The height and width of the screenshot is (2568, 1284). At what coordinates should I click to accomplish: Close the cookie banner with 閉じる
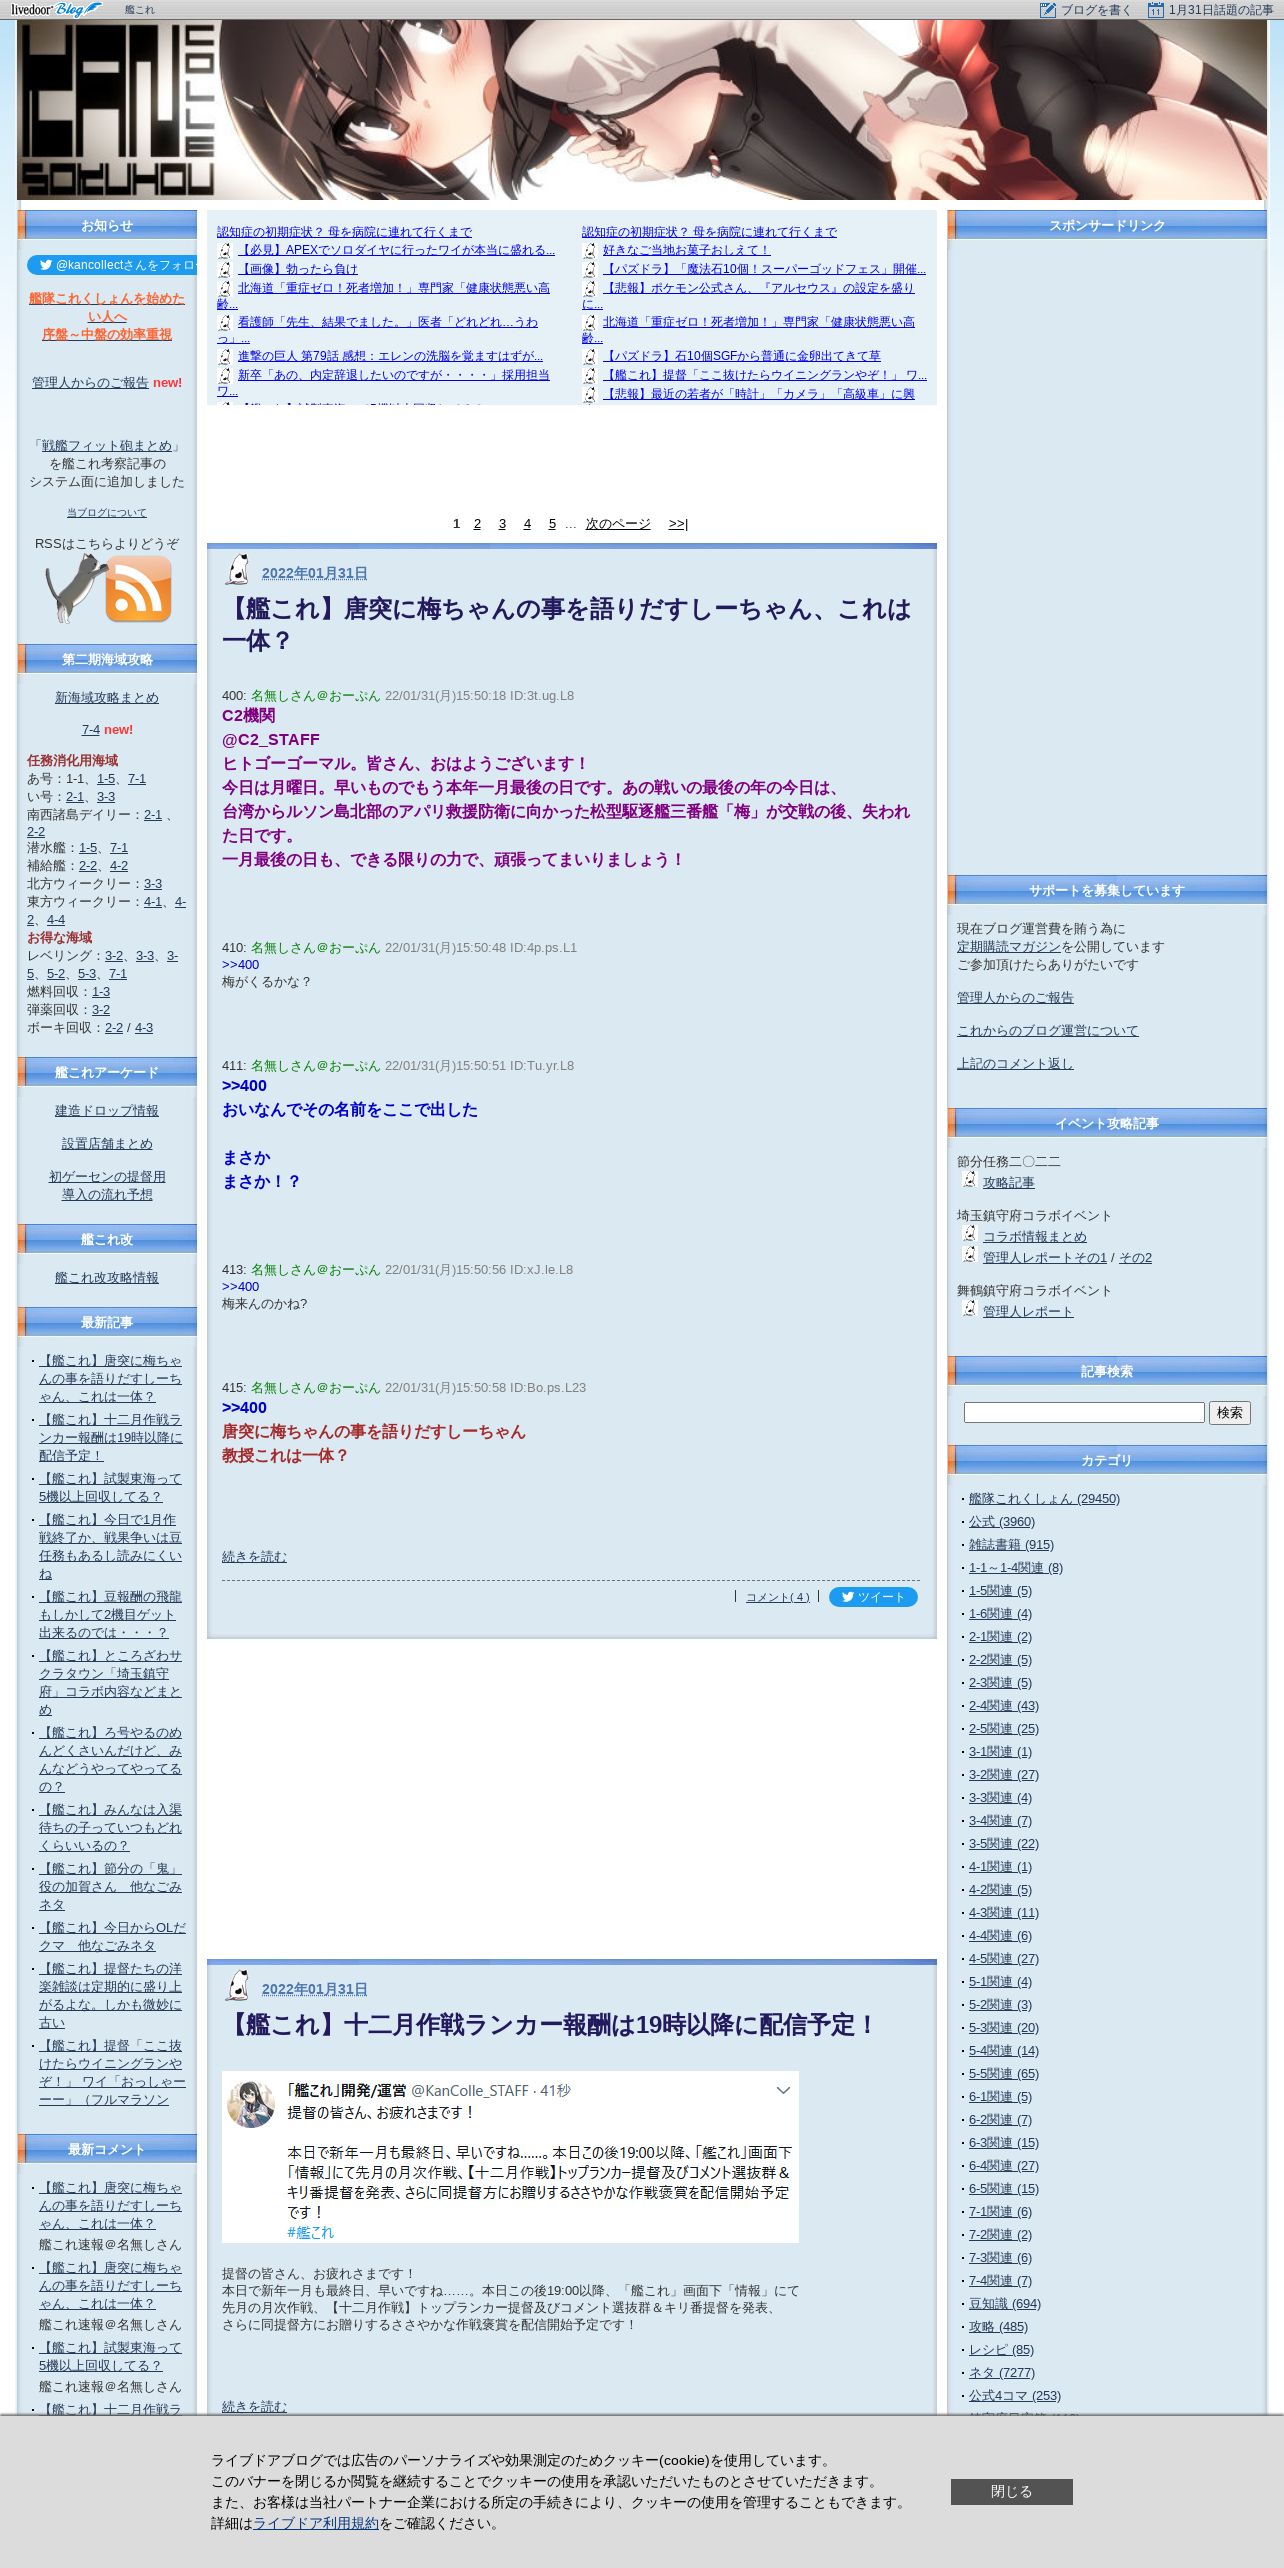click(1011, 2492)
